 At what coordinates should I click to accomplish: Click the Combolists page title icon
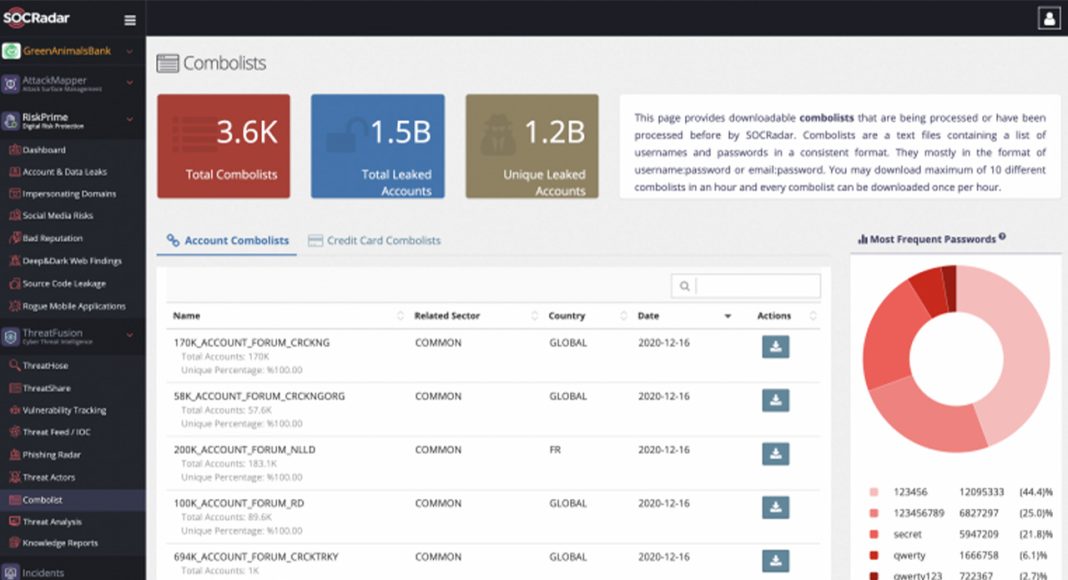pos(168,63)
